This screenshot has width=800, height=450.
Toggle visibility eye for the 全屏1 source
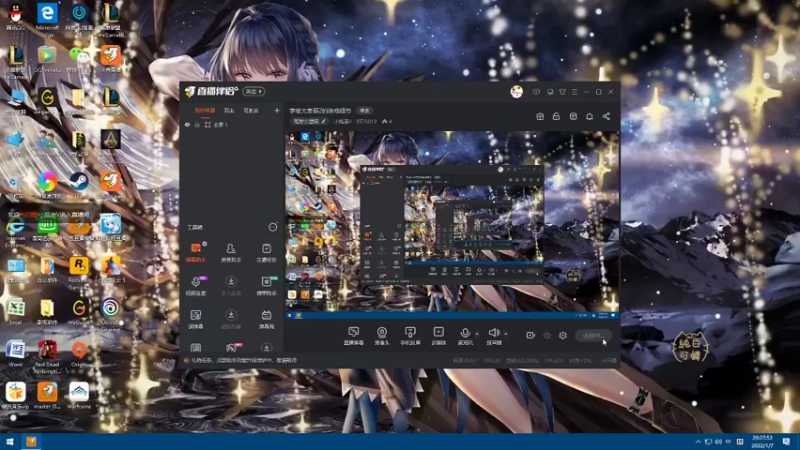(187, 125)
